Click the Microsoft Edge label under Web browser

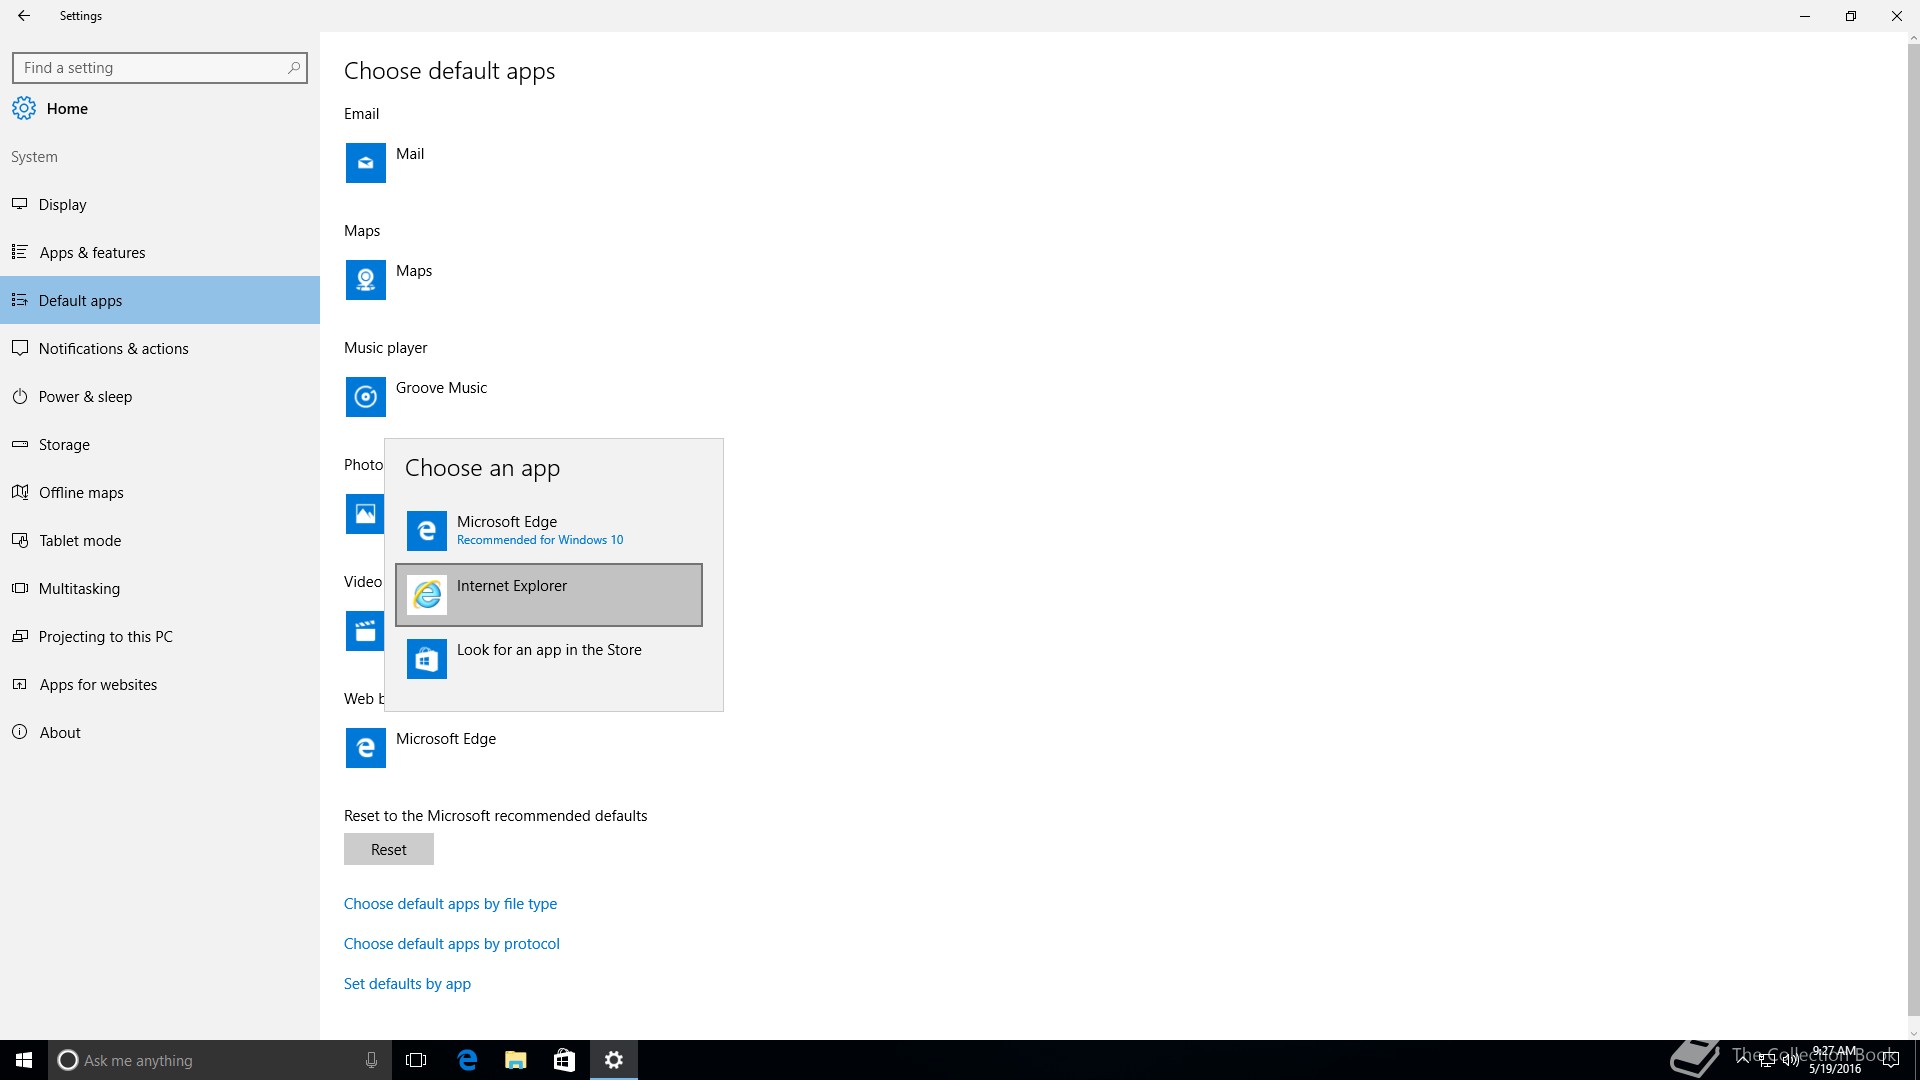coord(446,738)
